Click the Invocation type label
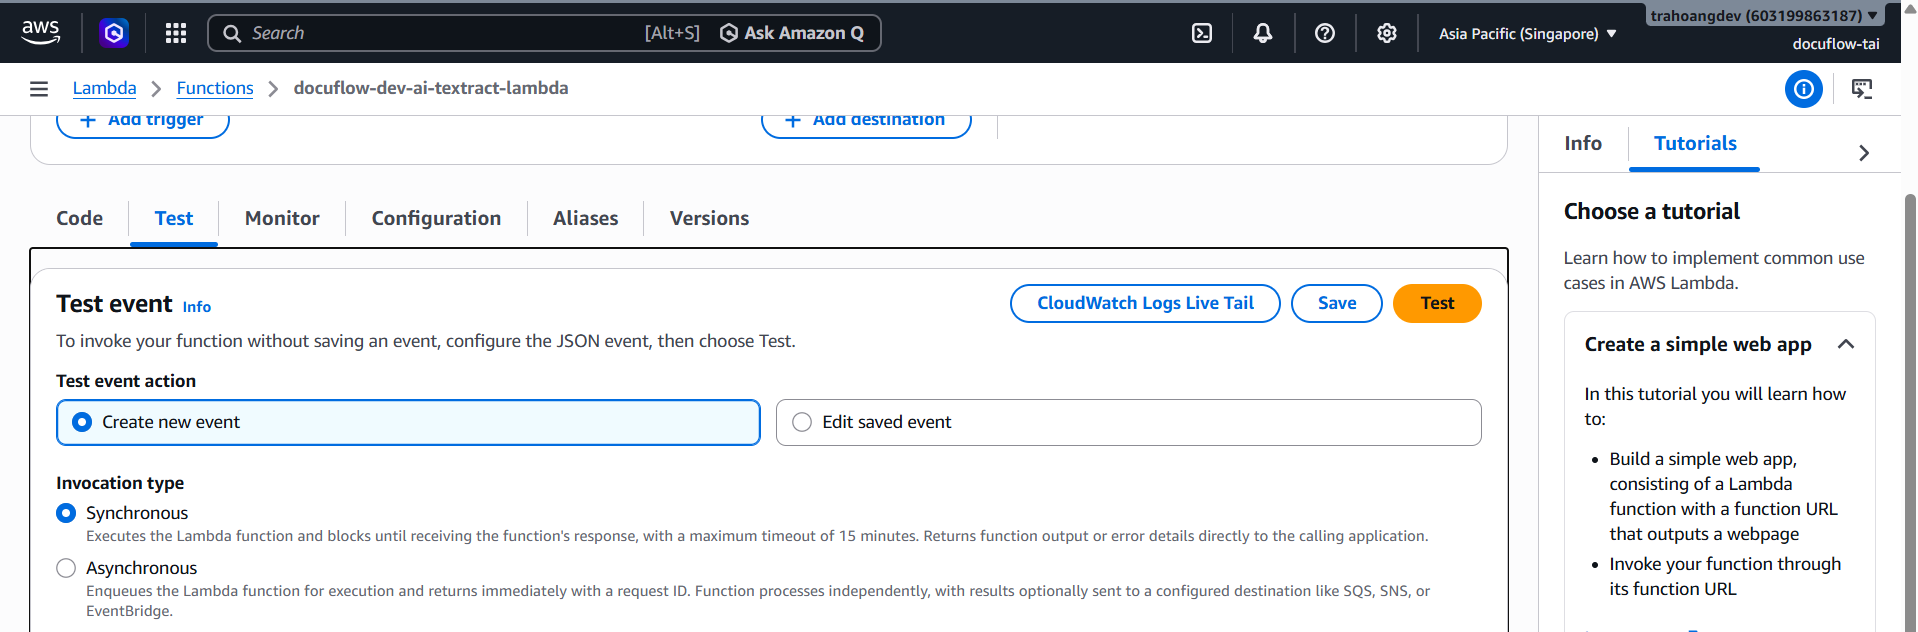This screenshot has width=1918, height=632. click(120, 483)
